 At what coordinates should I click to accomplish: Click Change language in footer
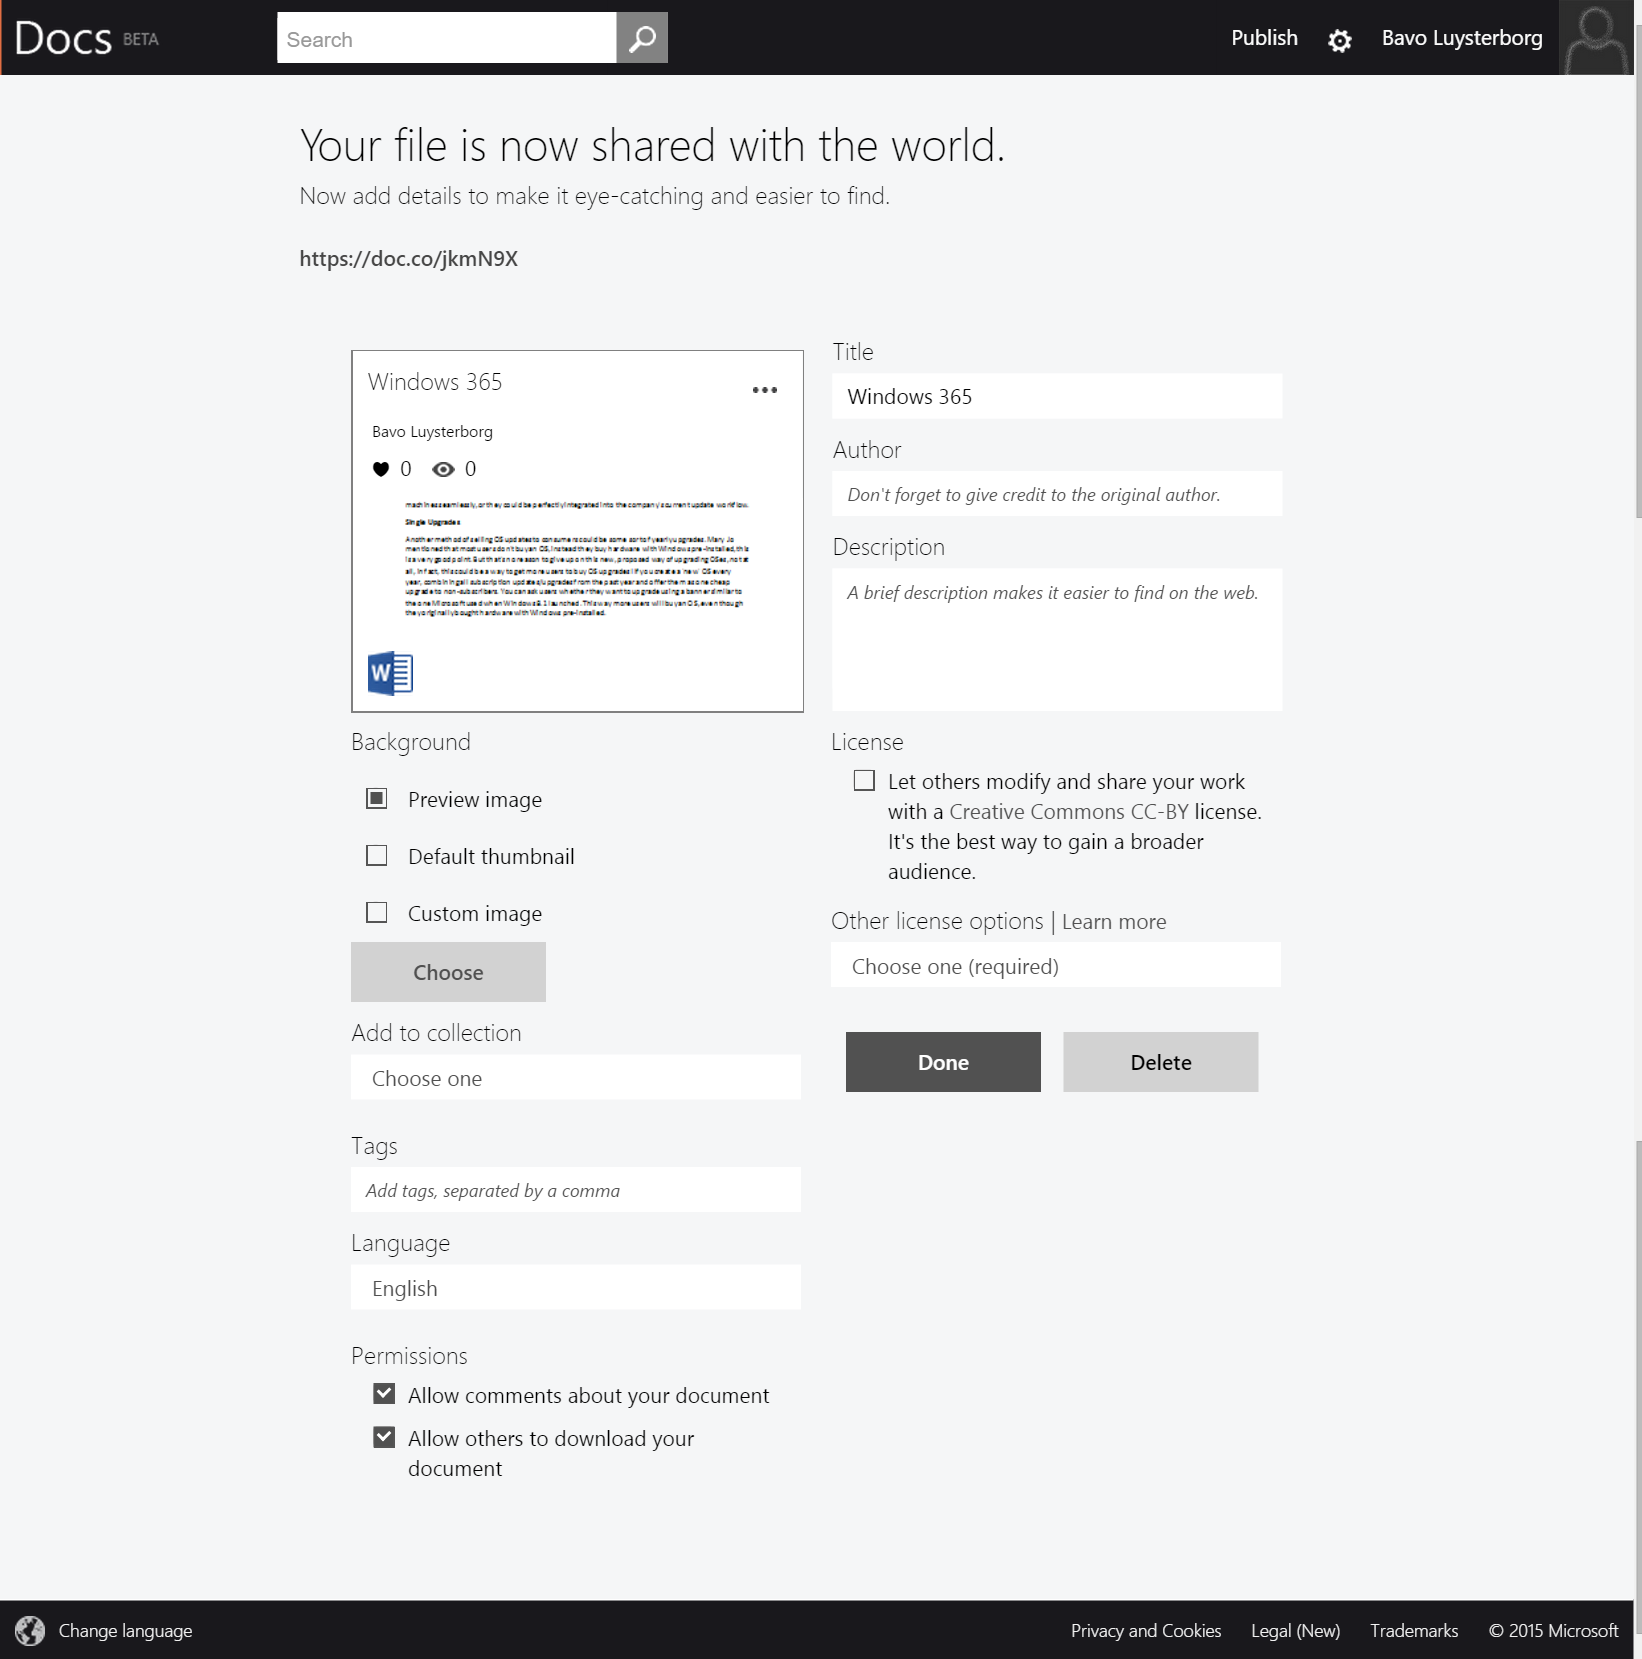[125, 1631]
